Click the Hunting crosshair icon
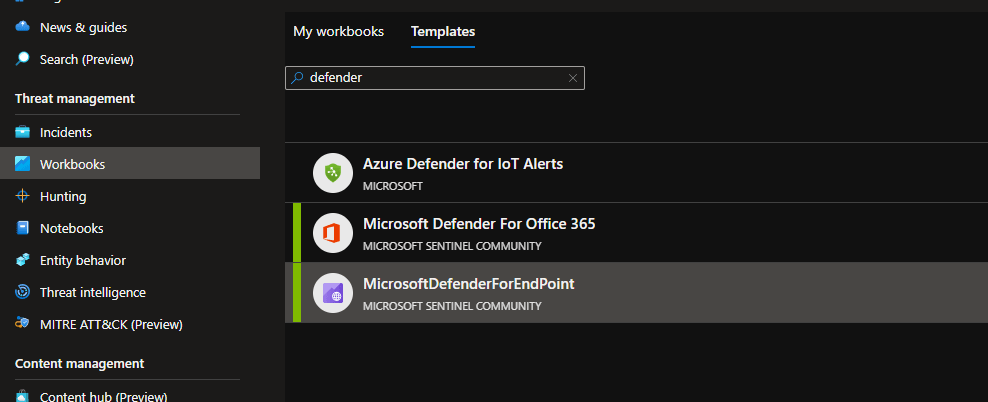The height and width of the screenshot is (402, 988). tap(23, 197)
